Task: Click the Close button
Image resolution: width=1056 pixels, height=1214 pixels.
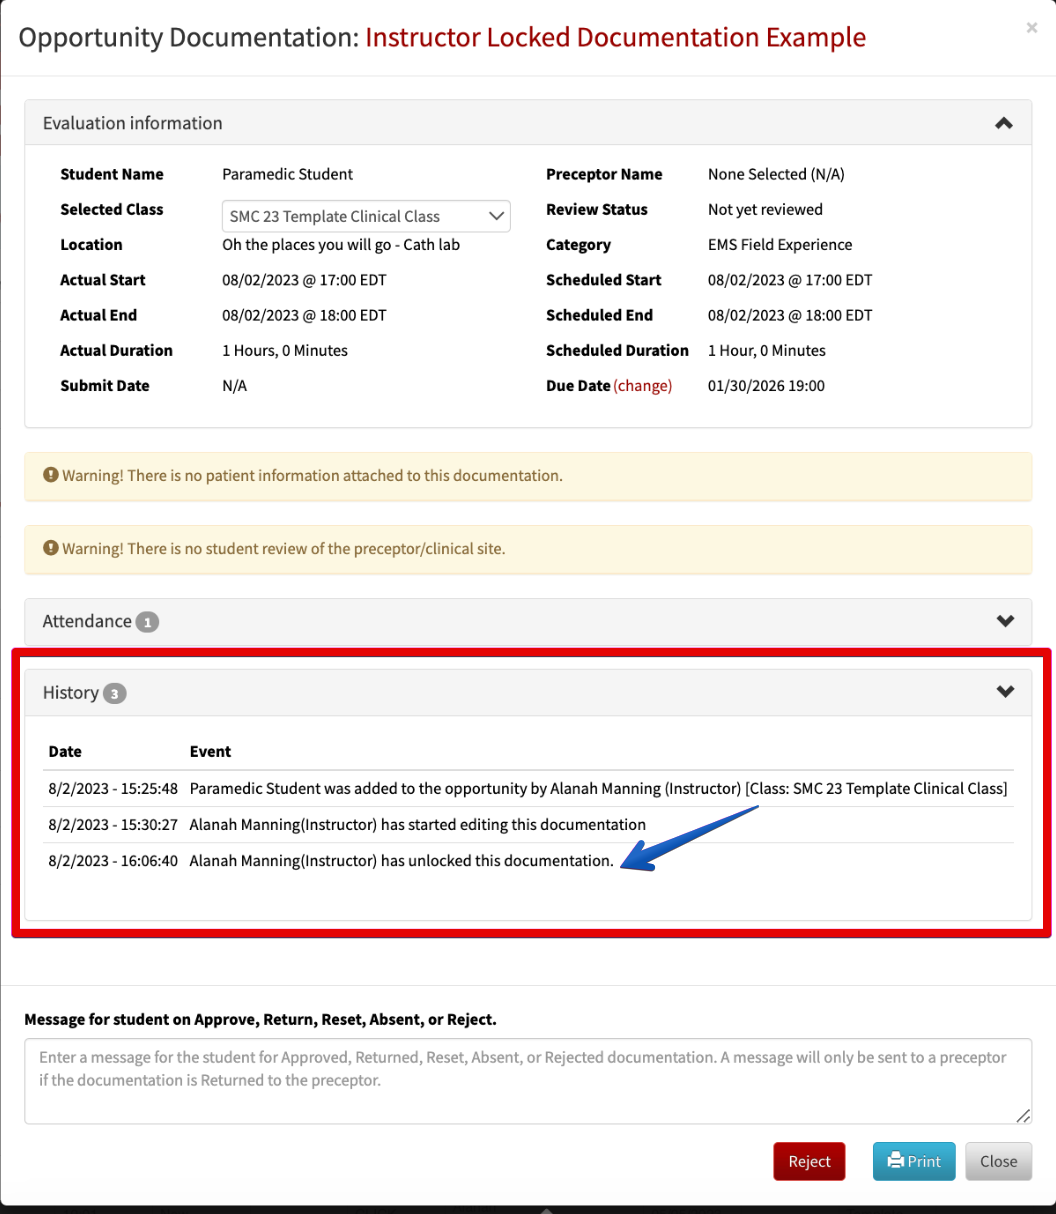Action: (998, 1161)
